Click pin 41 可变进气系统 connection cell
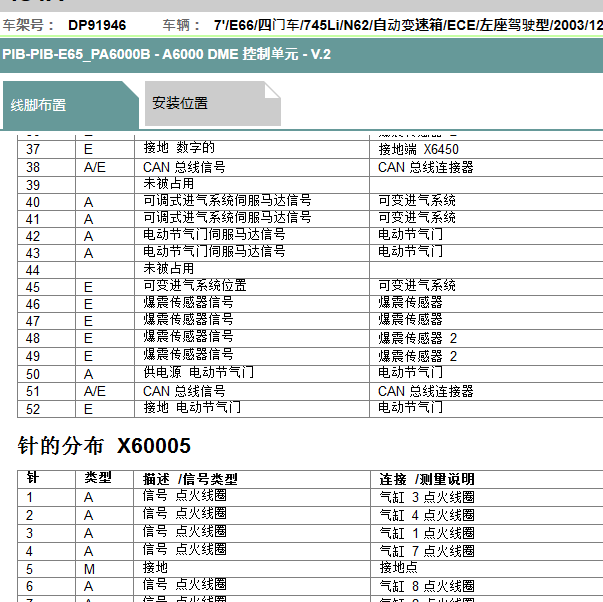This screenshot has width=603, height=602. [417, 217]
